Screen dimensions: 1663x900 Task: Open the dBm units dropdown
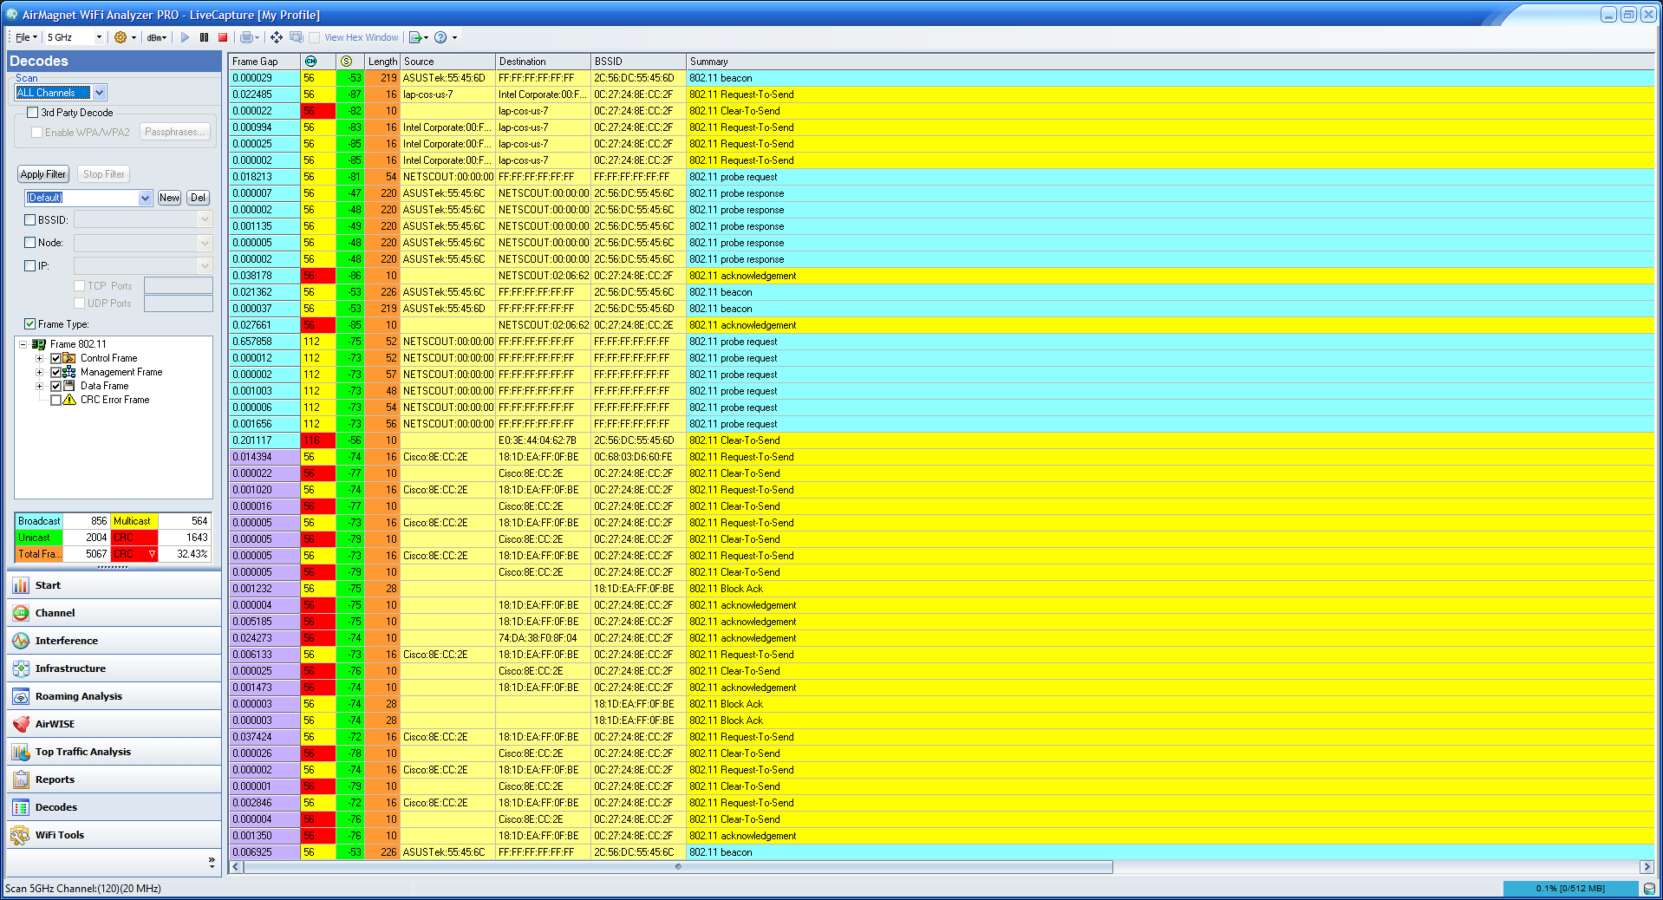[157, 37]
